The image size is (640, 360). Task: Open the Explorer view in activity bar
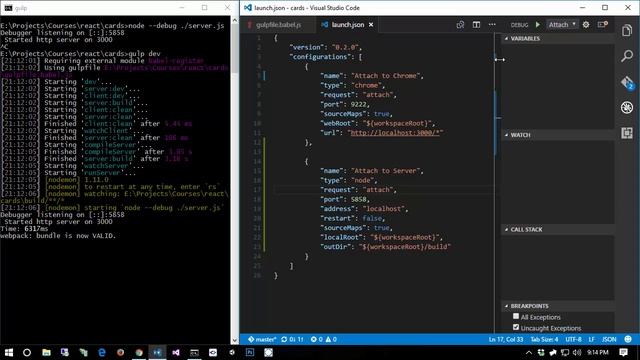click(627, 31)
